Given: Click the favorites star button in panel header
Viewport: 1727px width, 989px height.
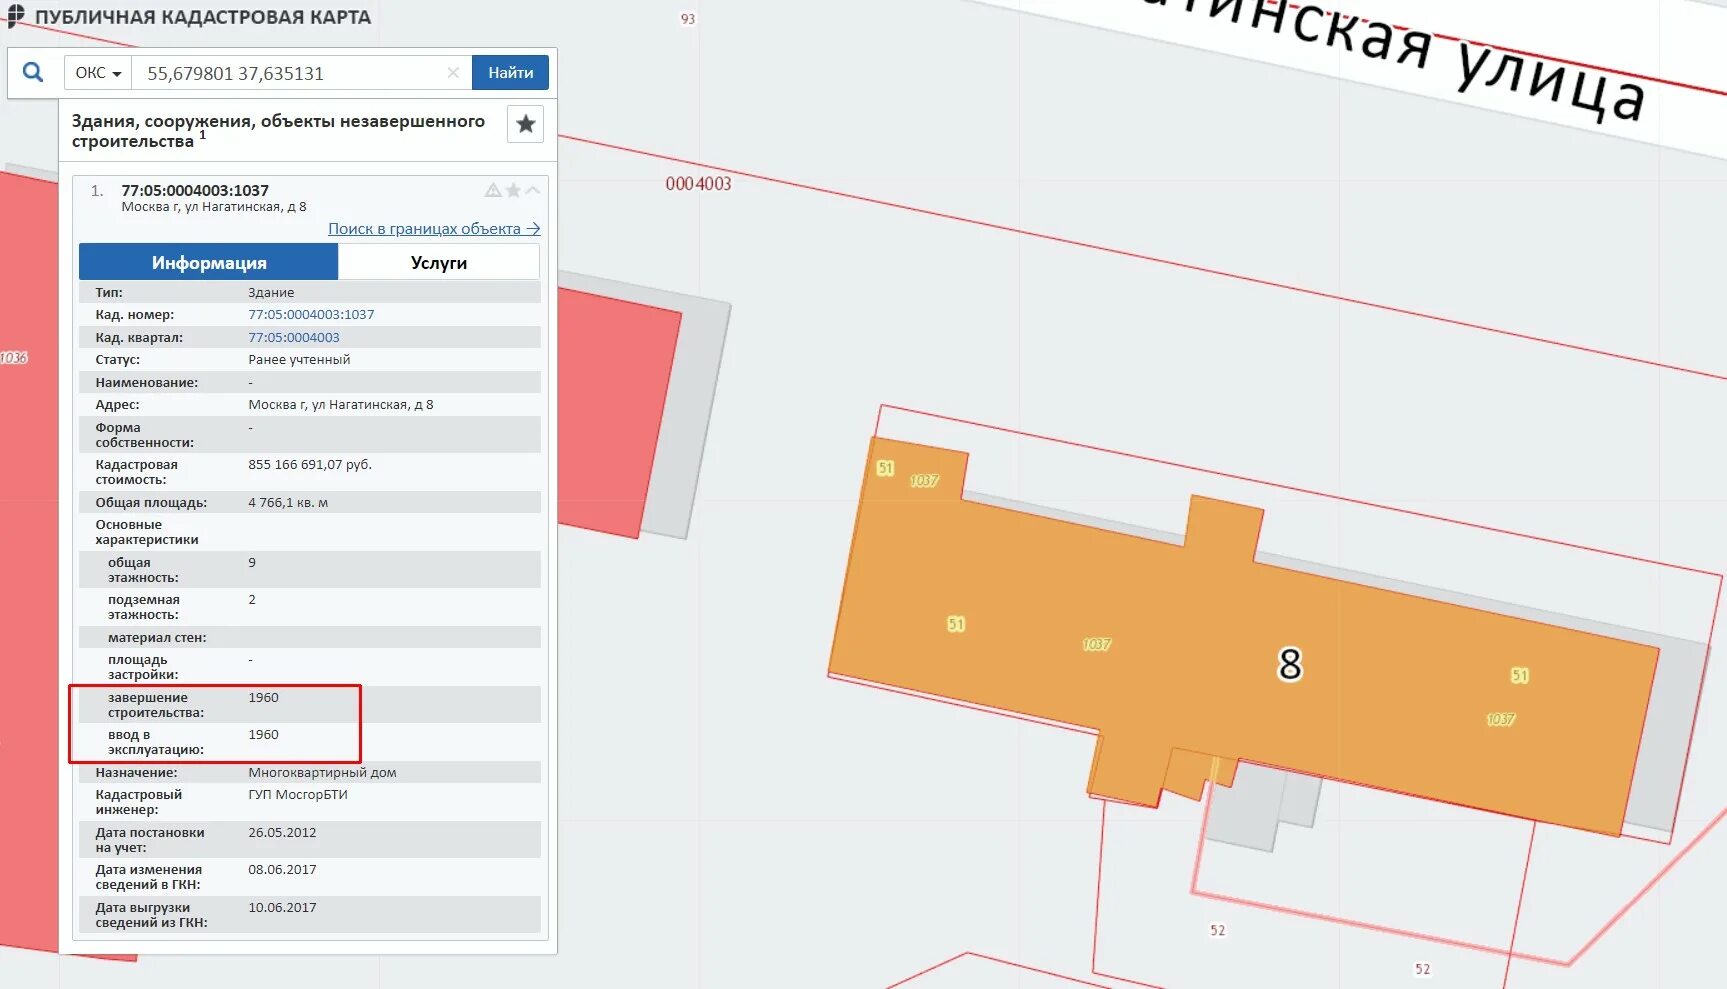Looking at the screenshot, I should [x=525, y=124].
